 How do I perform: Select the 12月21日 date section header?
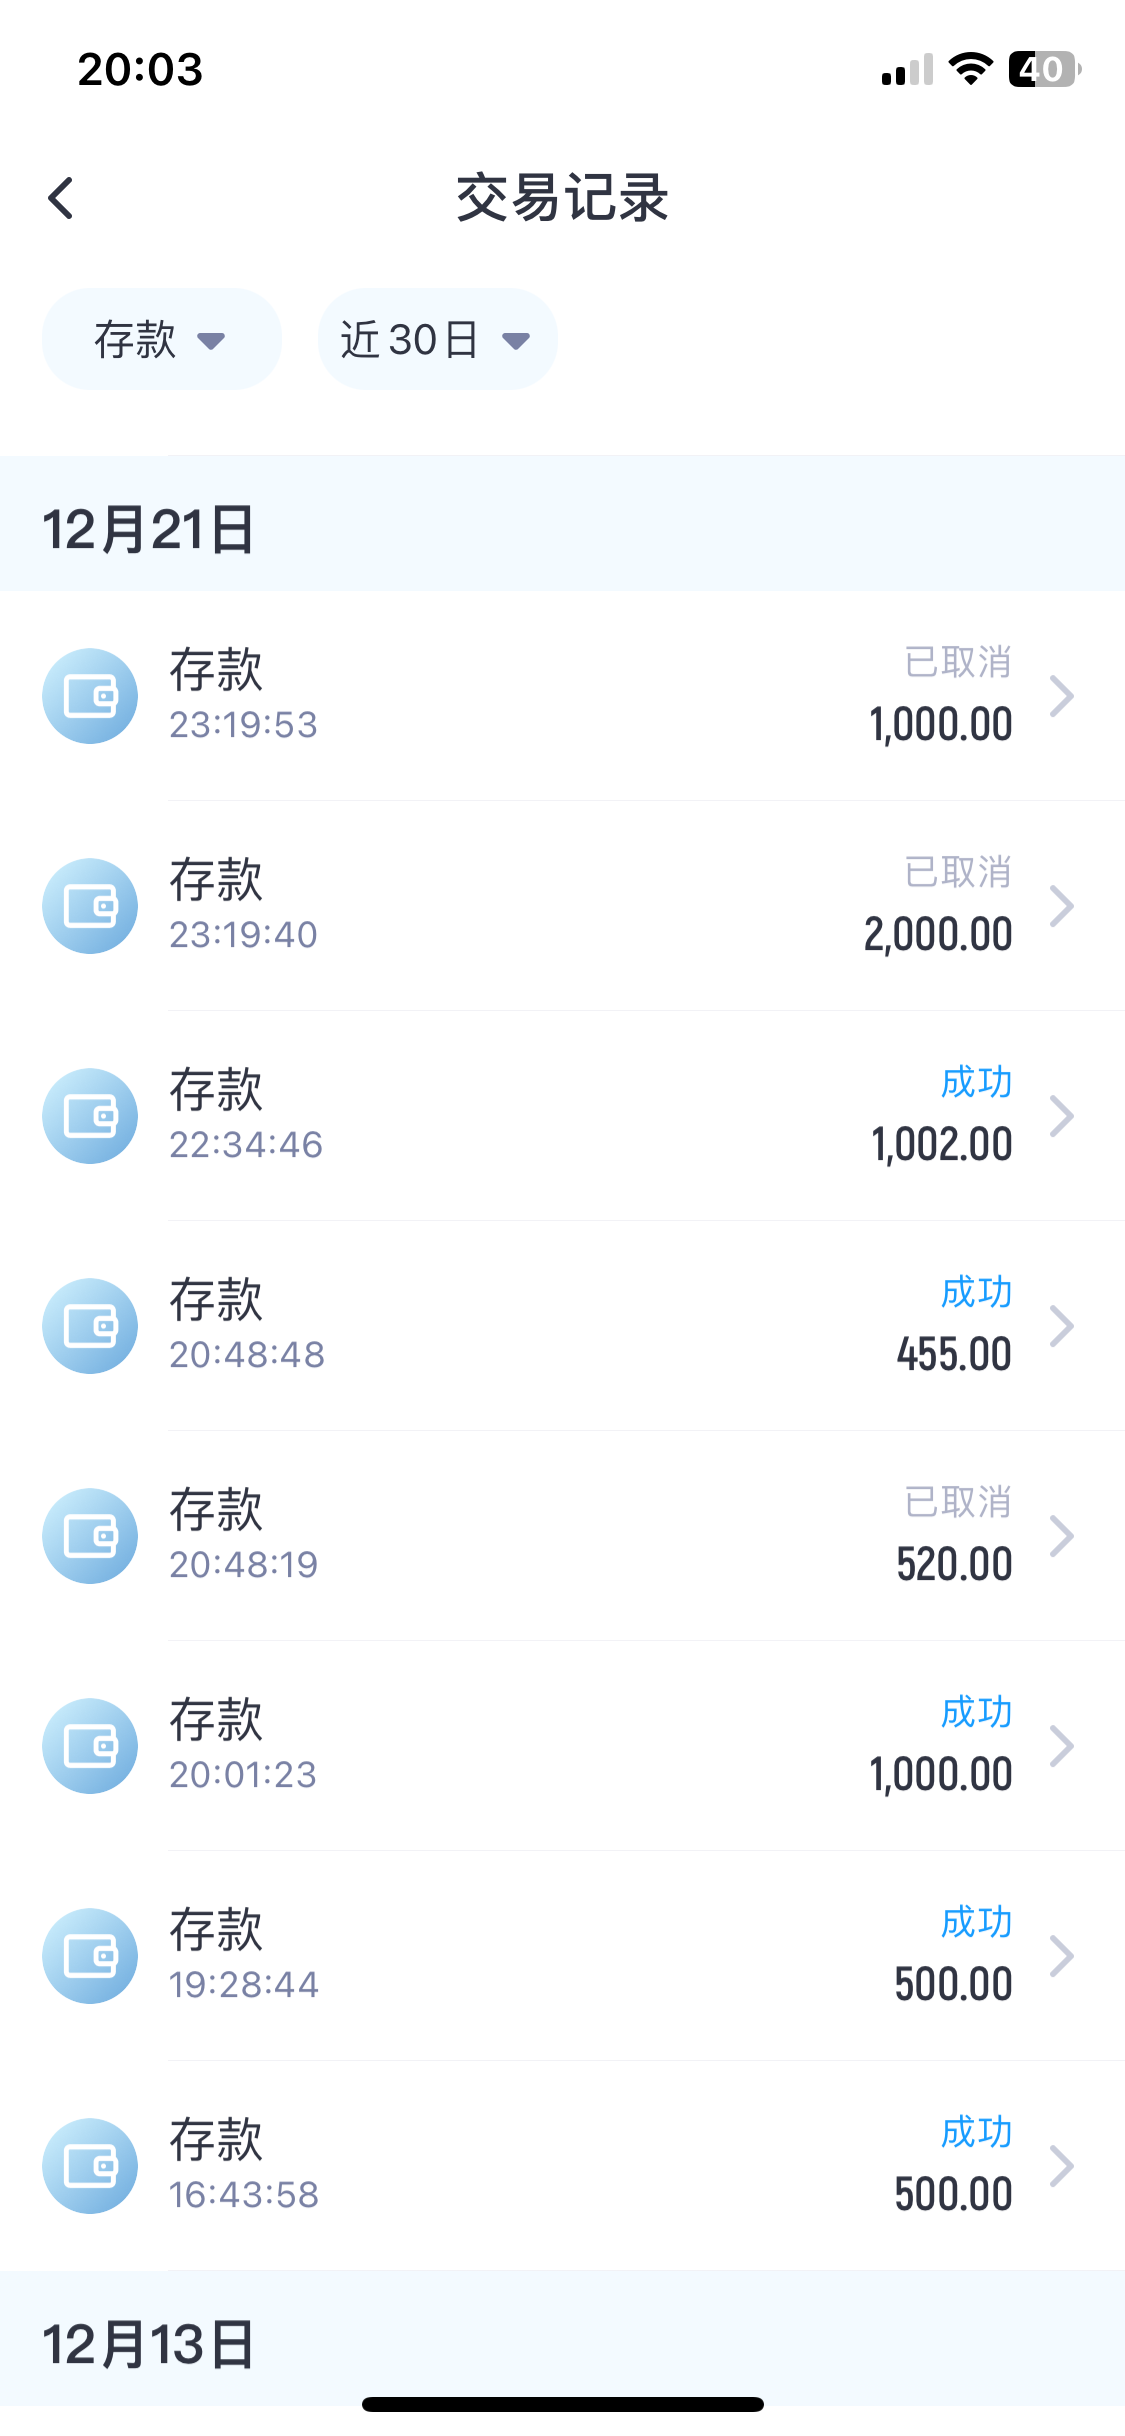pos(148,529)
